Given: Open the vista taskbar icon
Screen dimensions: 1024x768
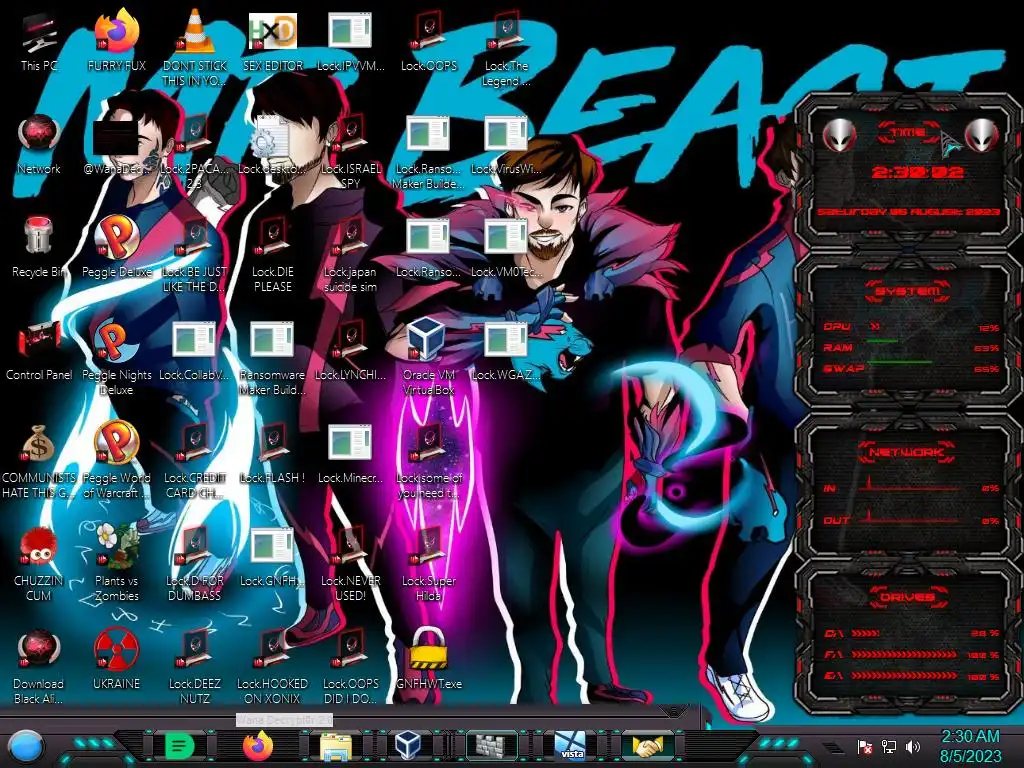Looking at the screenshot, I should click(570, 746).
